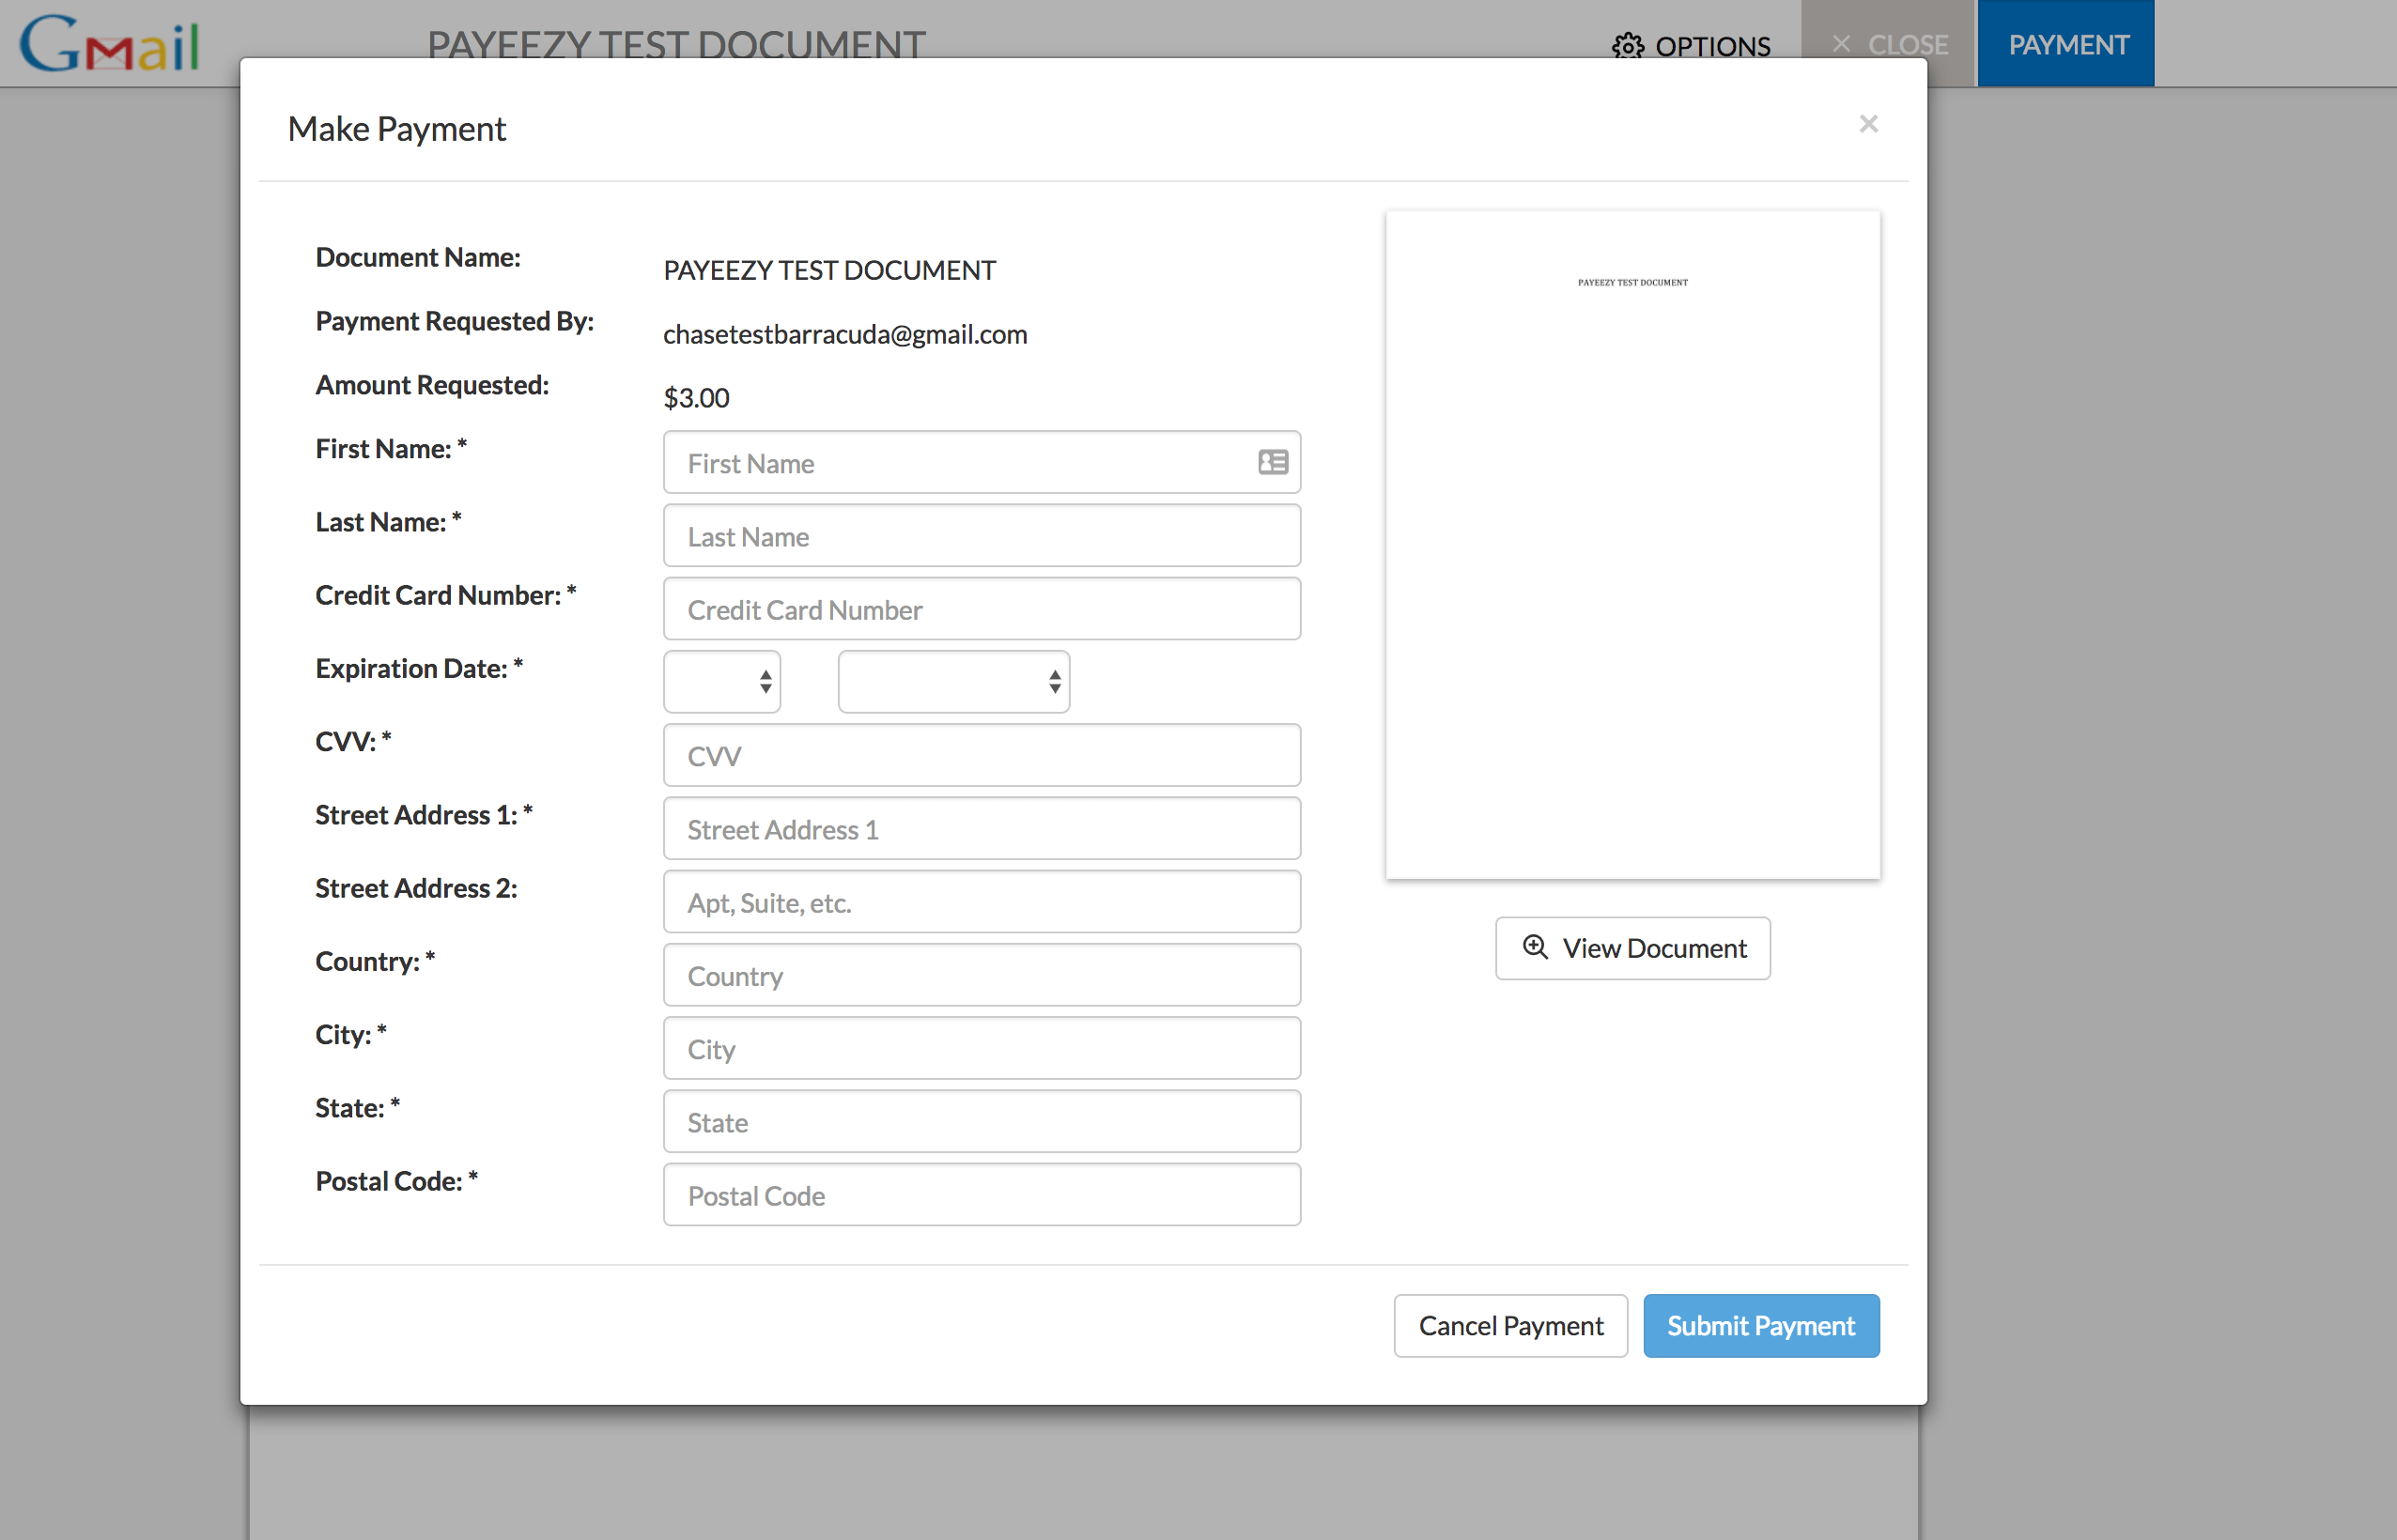Select the Postal Code field

tap(981, 1195)
